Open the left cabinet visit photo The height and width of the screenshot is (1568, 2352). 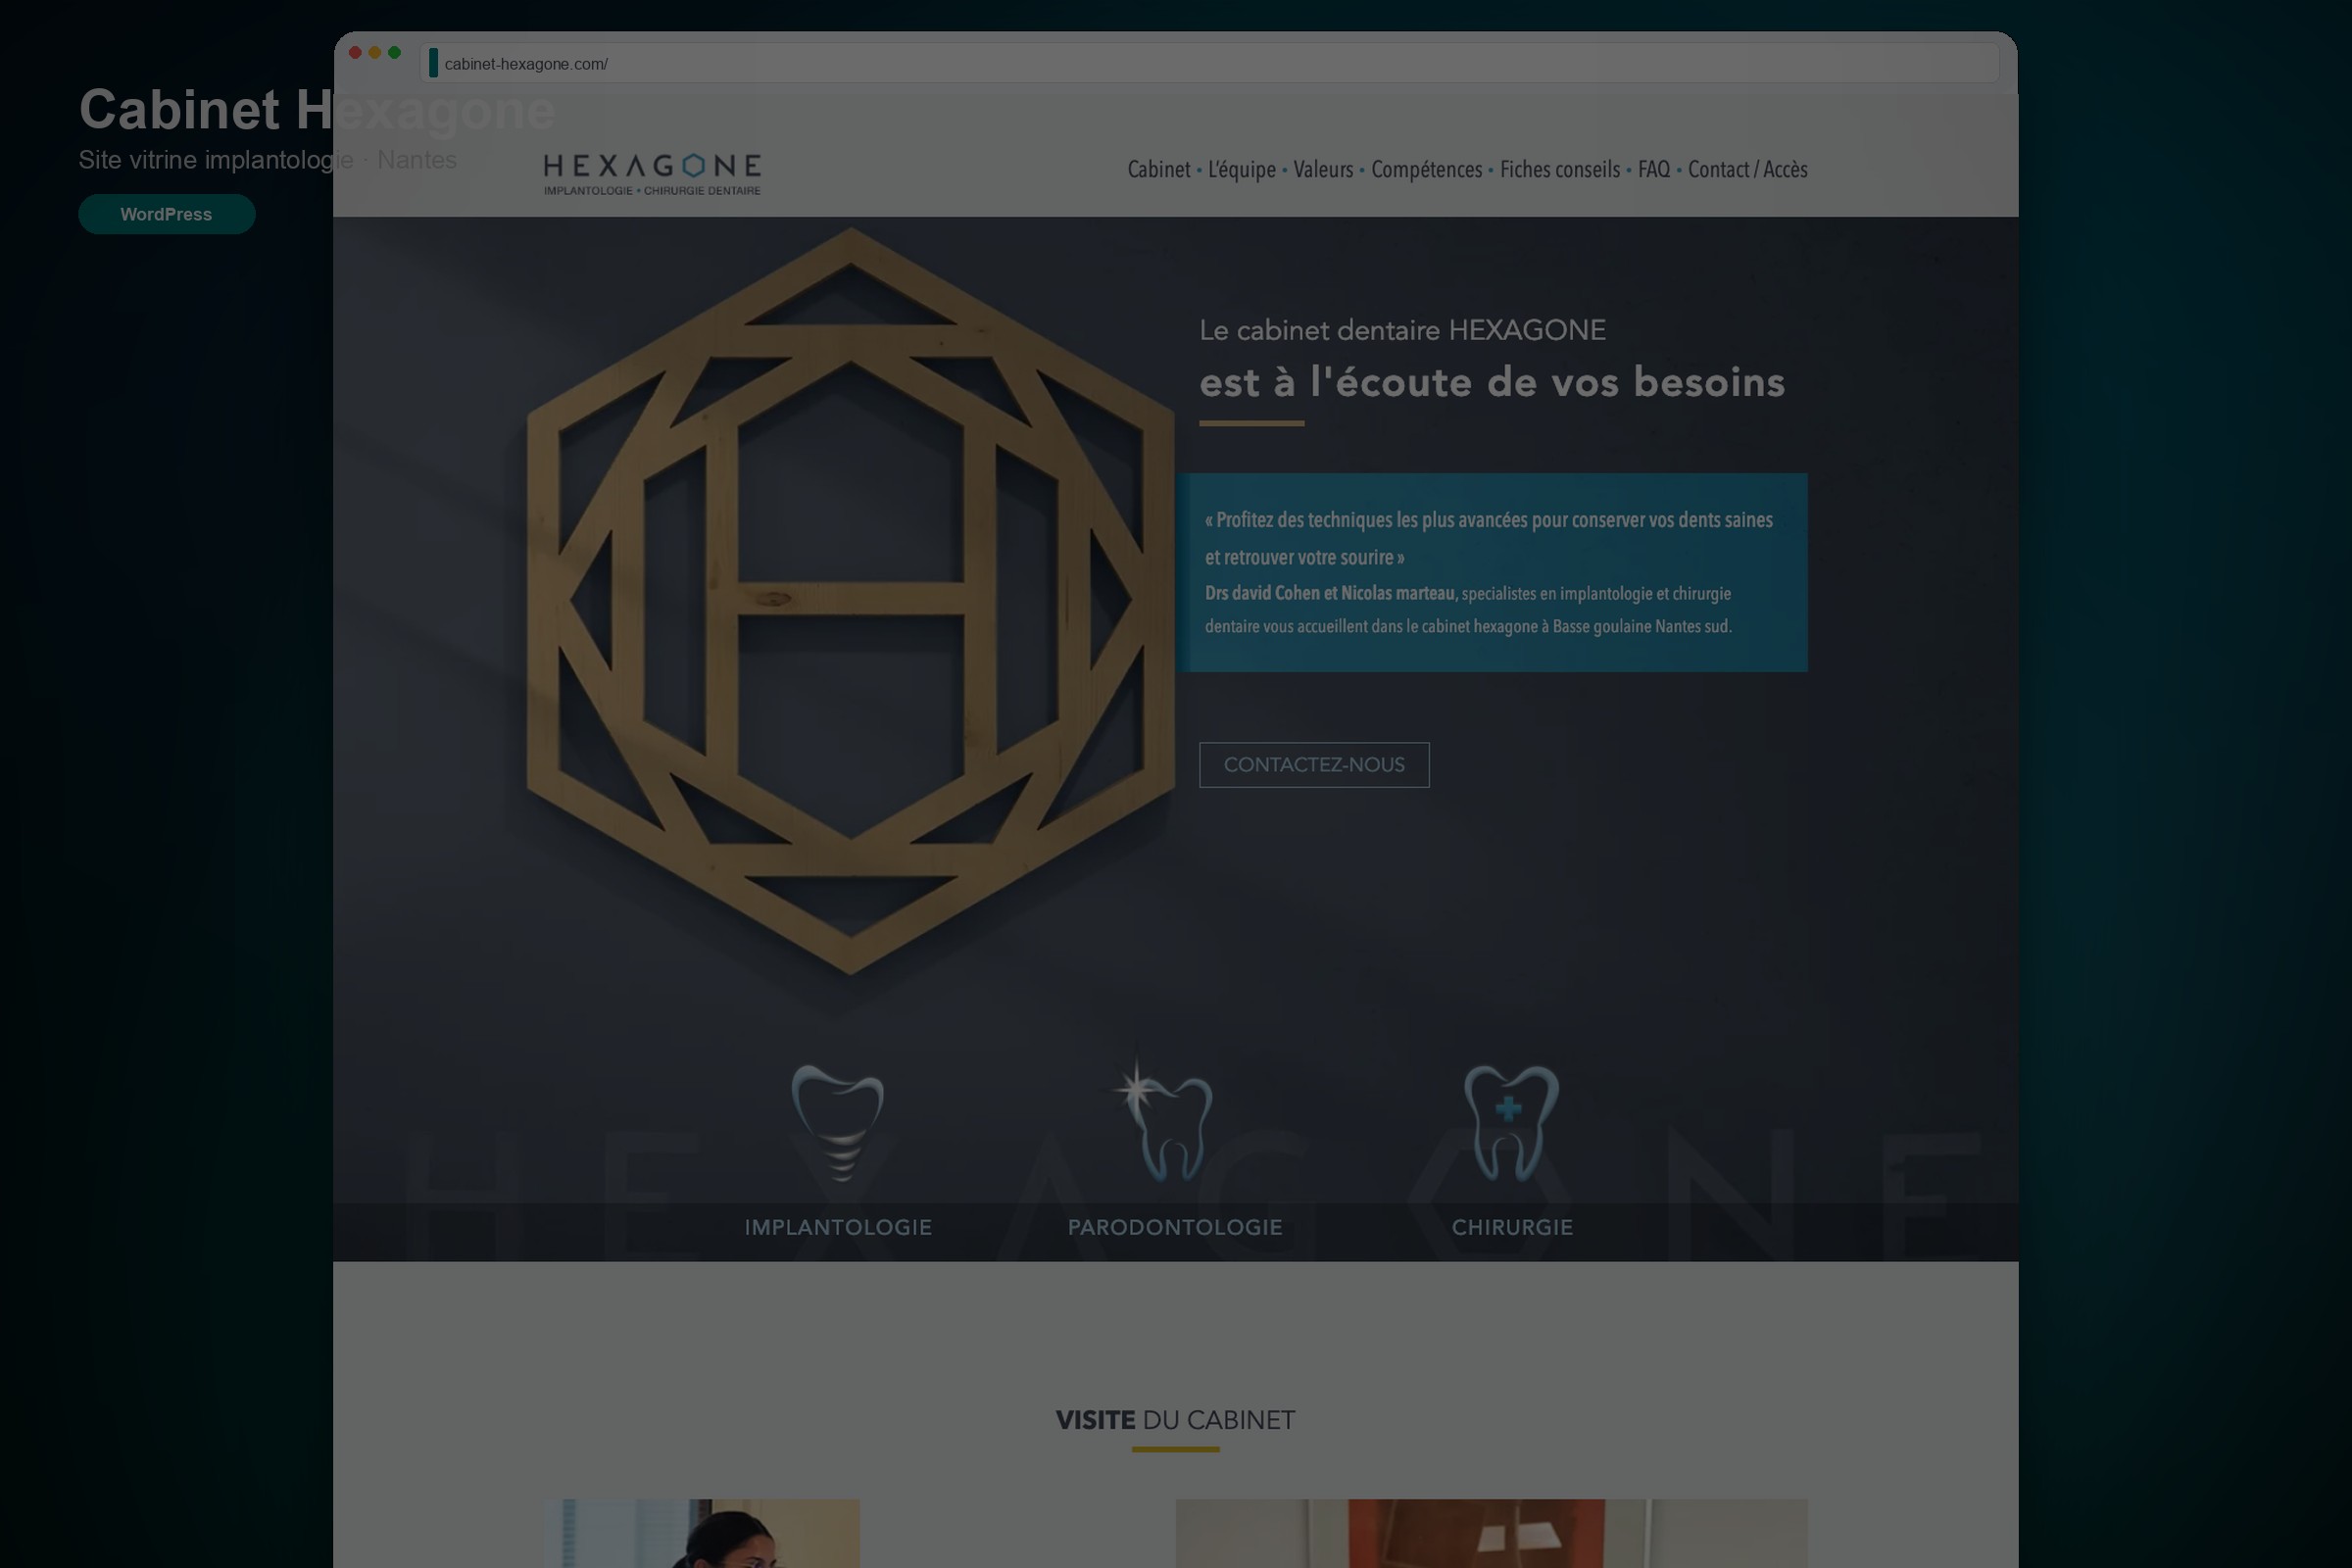[702, 1533]
